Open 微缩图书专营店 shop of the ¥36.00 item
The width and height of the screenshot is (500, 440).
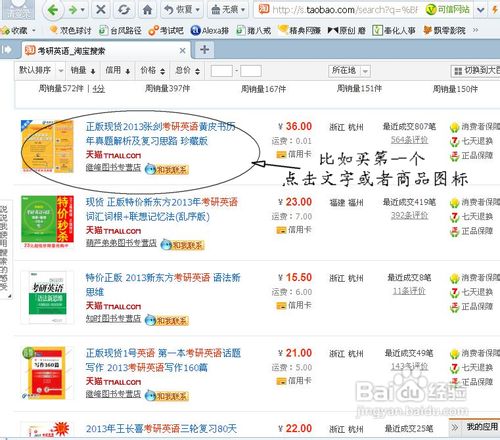(113, 168)
